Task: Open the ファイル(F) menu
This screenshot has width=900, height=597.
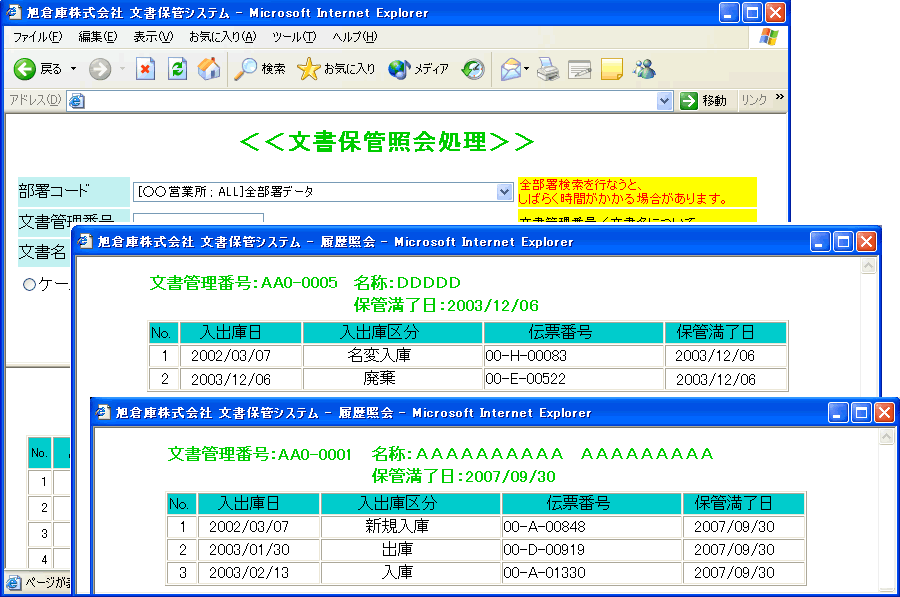Action: tap(38, 37)
